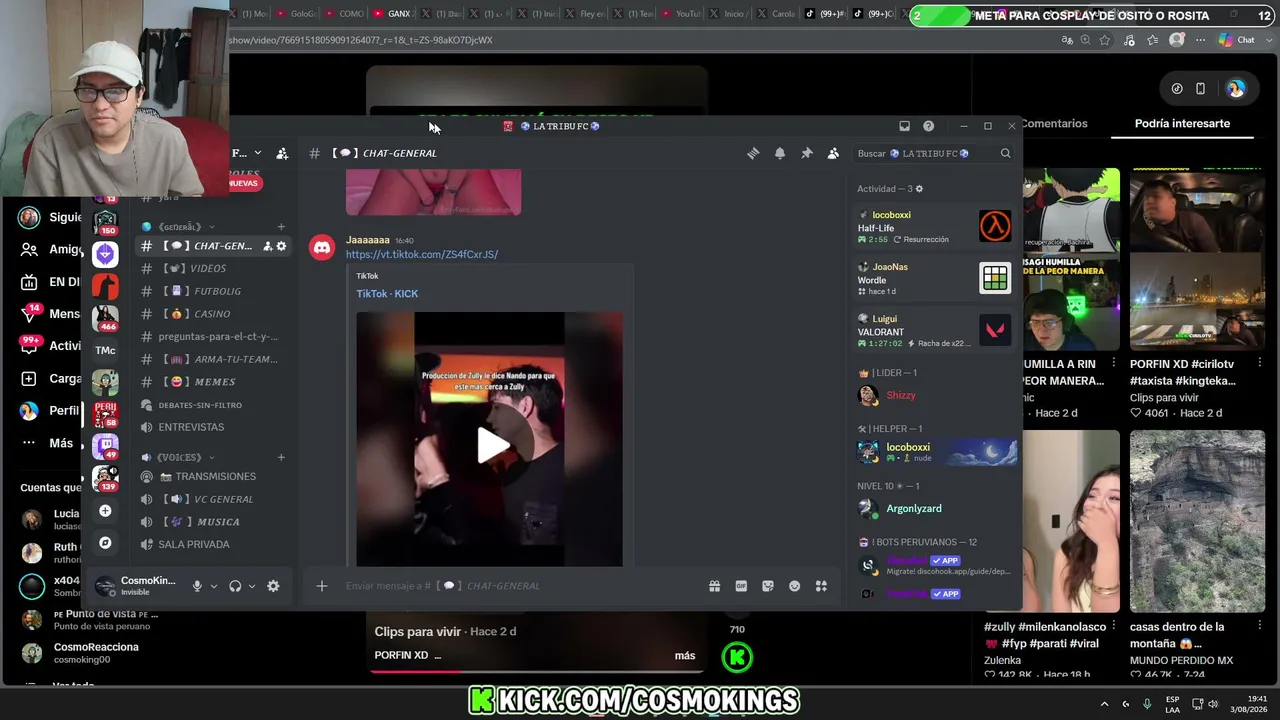The width and height of the screenshot is (1280, 720).
Task: Open the apps launcher in message bar
Action: click(x=821, y=586)
